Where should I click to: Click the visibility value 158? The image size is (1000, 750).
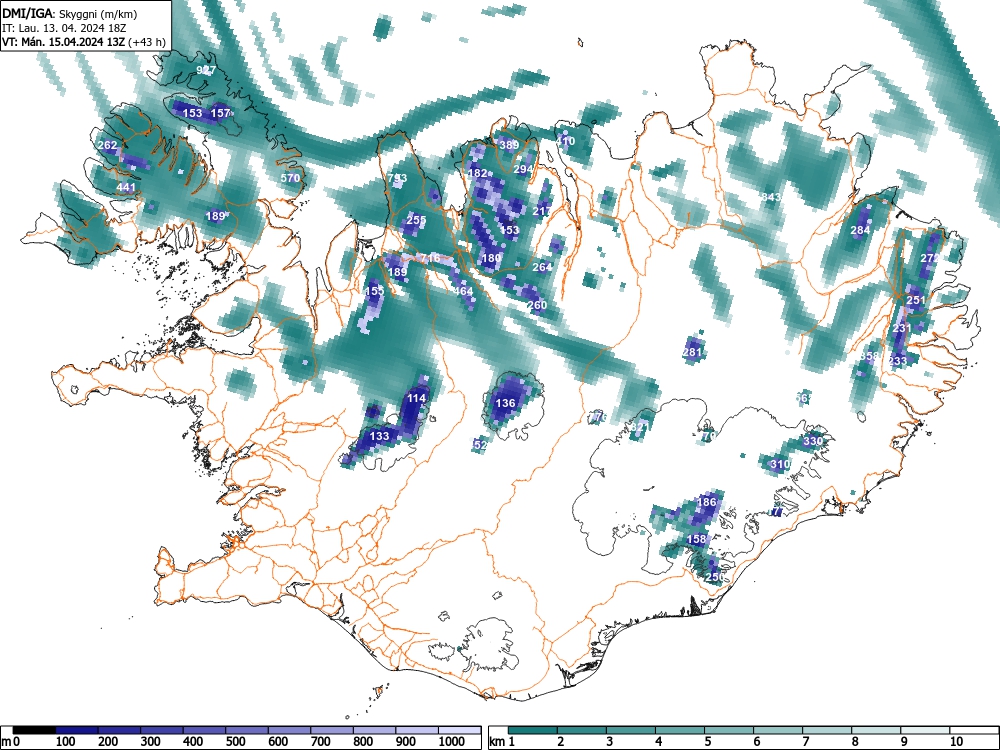click(x=696, y=539)
